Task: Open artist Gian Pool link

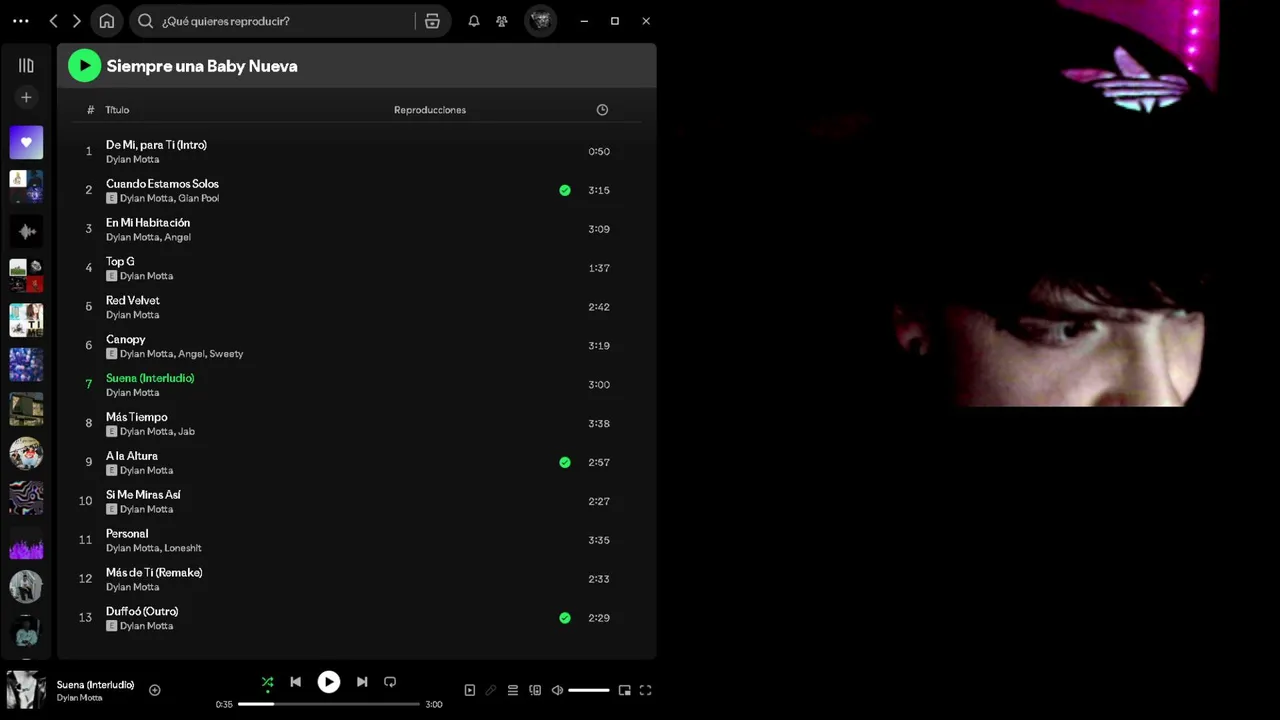Action: click(198, 198)
